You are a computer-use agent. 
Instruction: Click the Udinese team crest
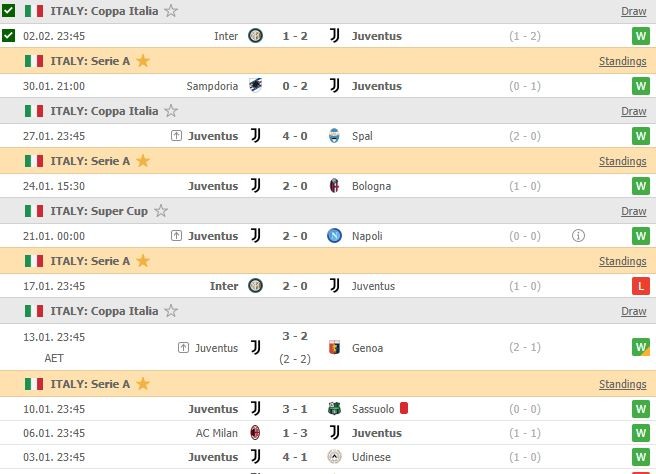[x=334, y=458]
